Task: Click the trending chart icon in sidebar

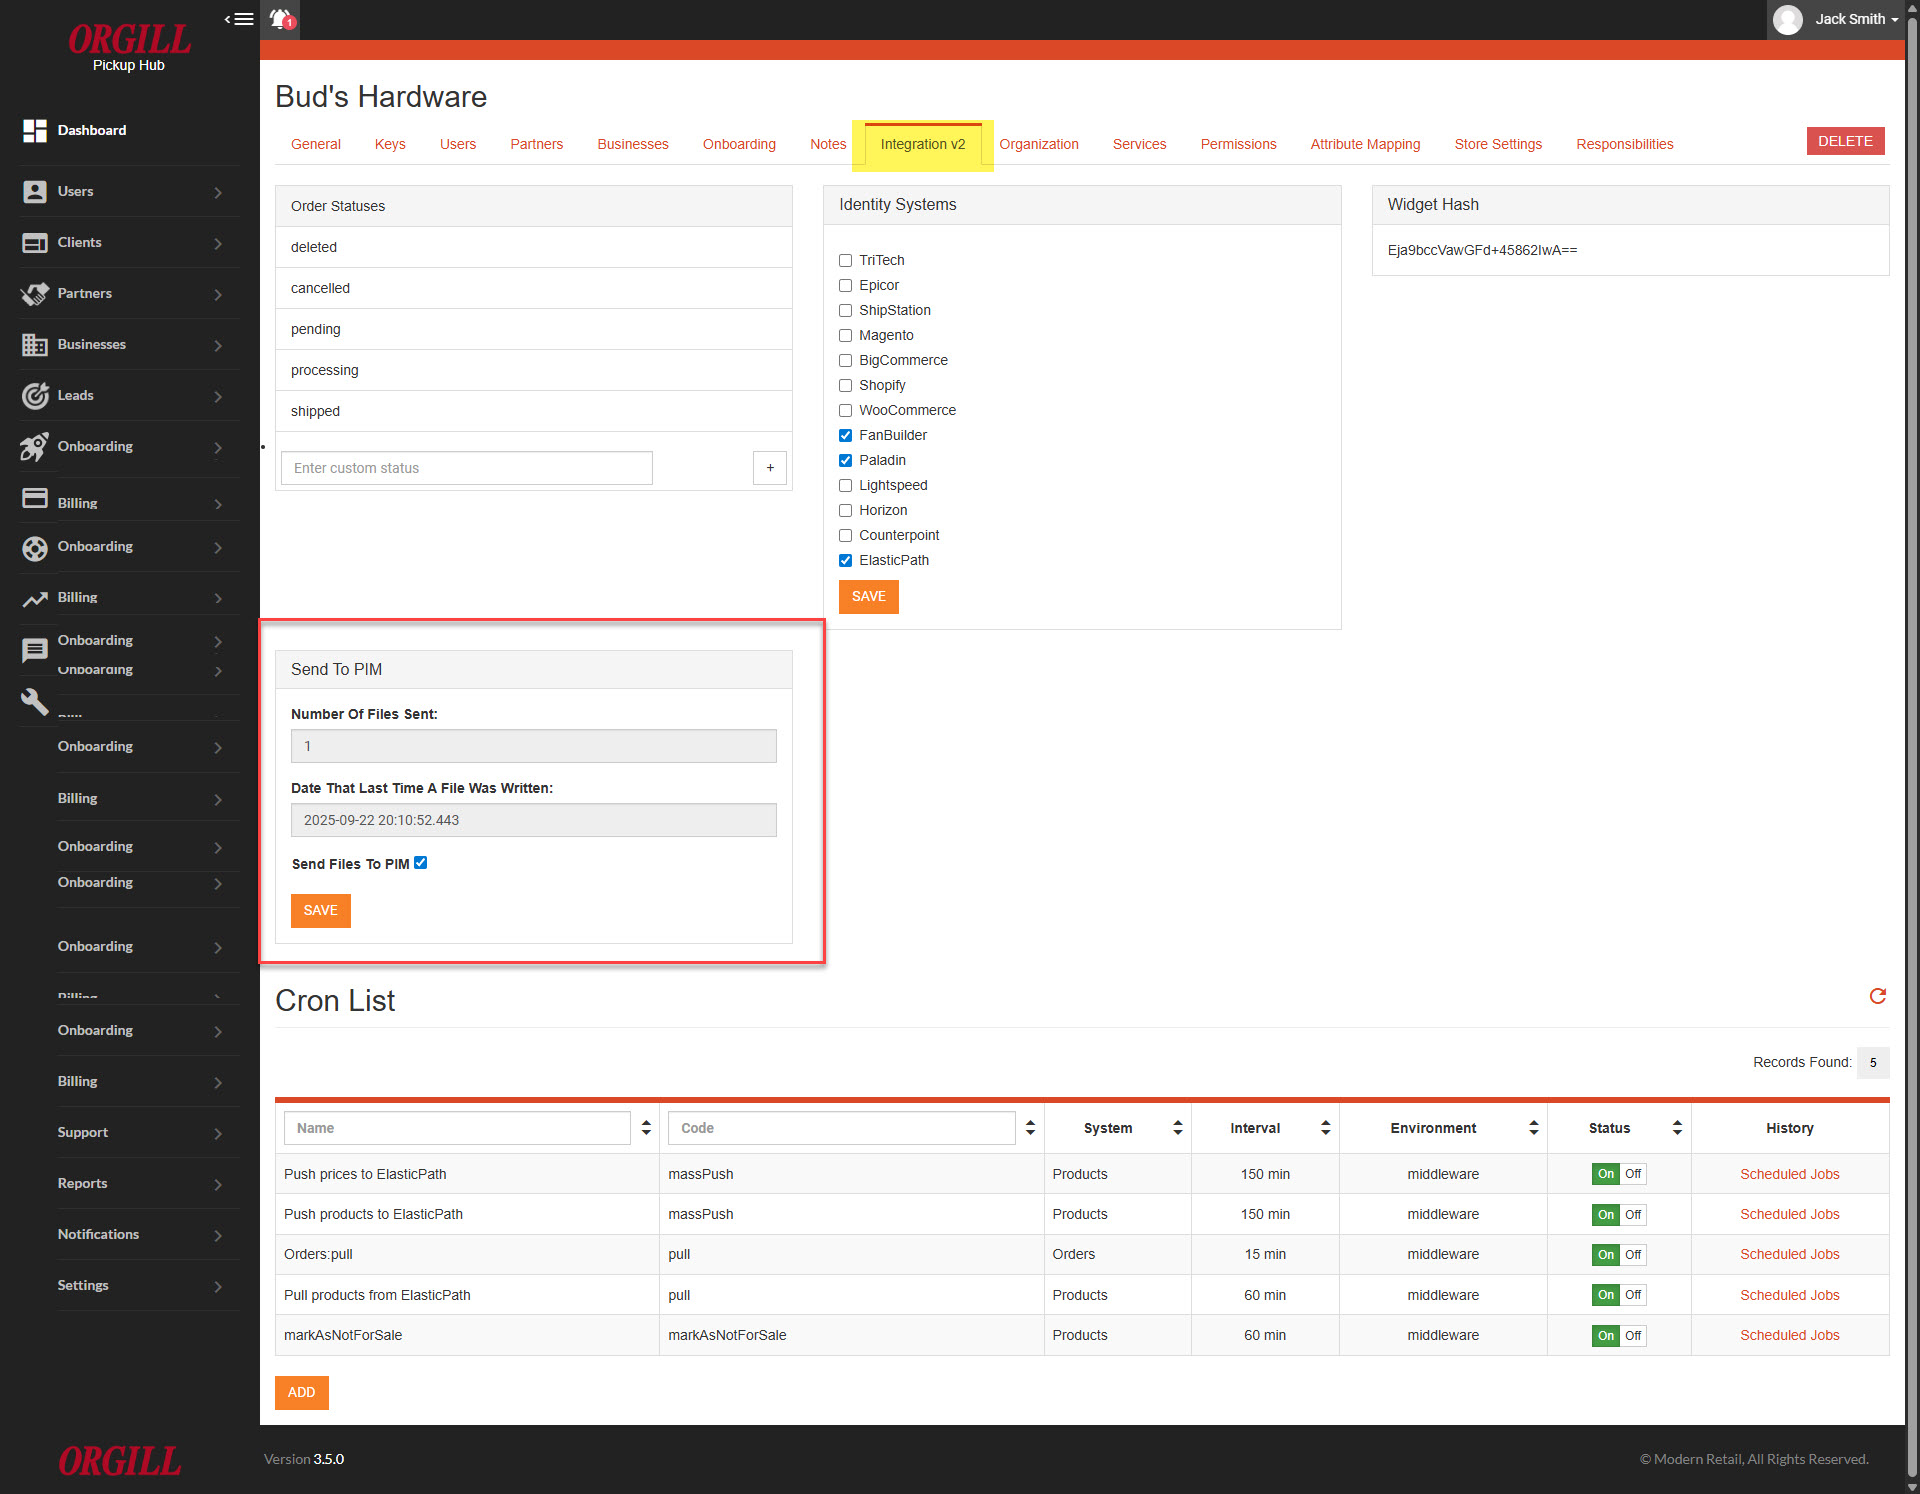Action: point(35,599)
